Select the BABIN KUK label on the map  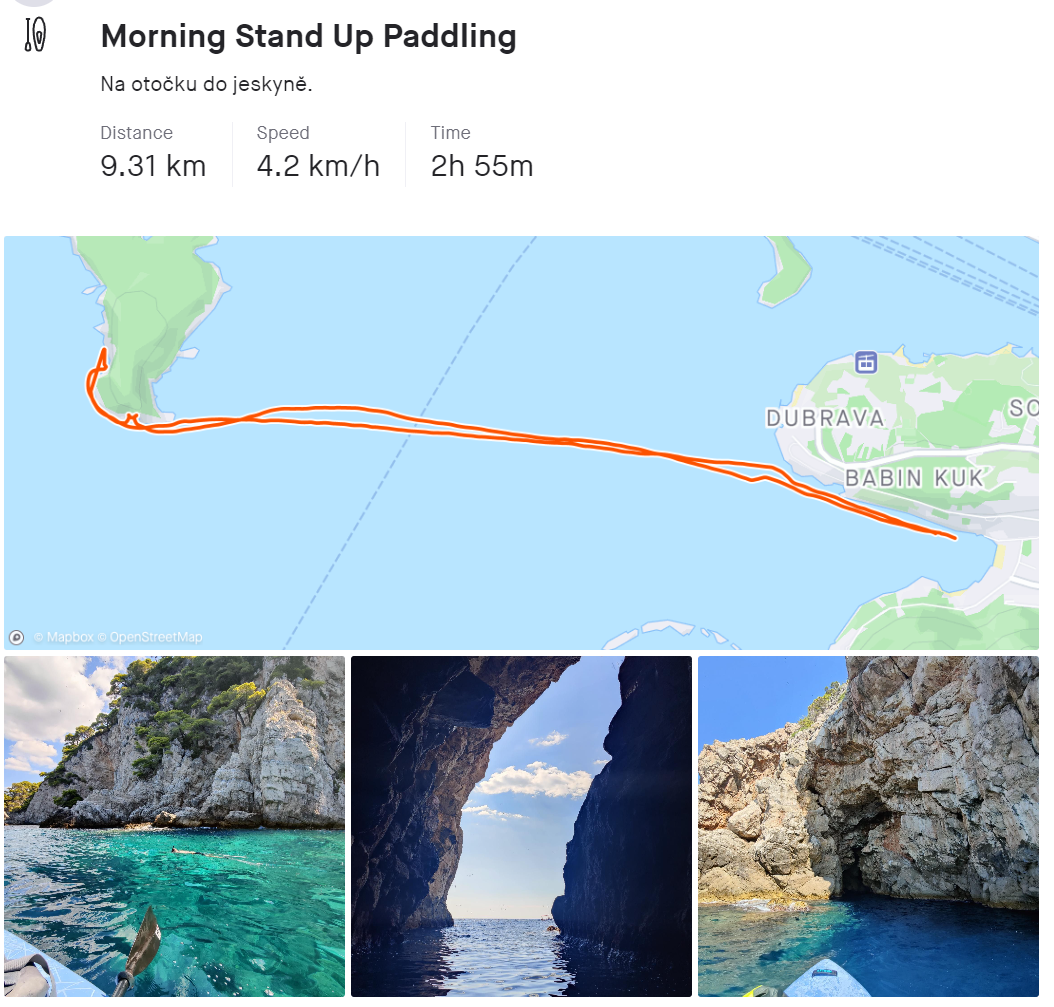point(914,478)
